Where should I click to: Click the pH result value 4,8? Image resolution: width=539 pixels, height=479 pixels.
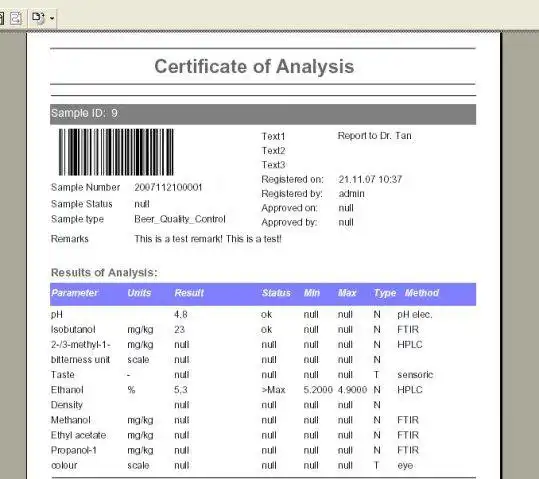180,315
